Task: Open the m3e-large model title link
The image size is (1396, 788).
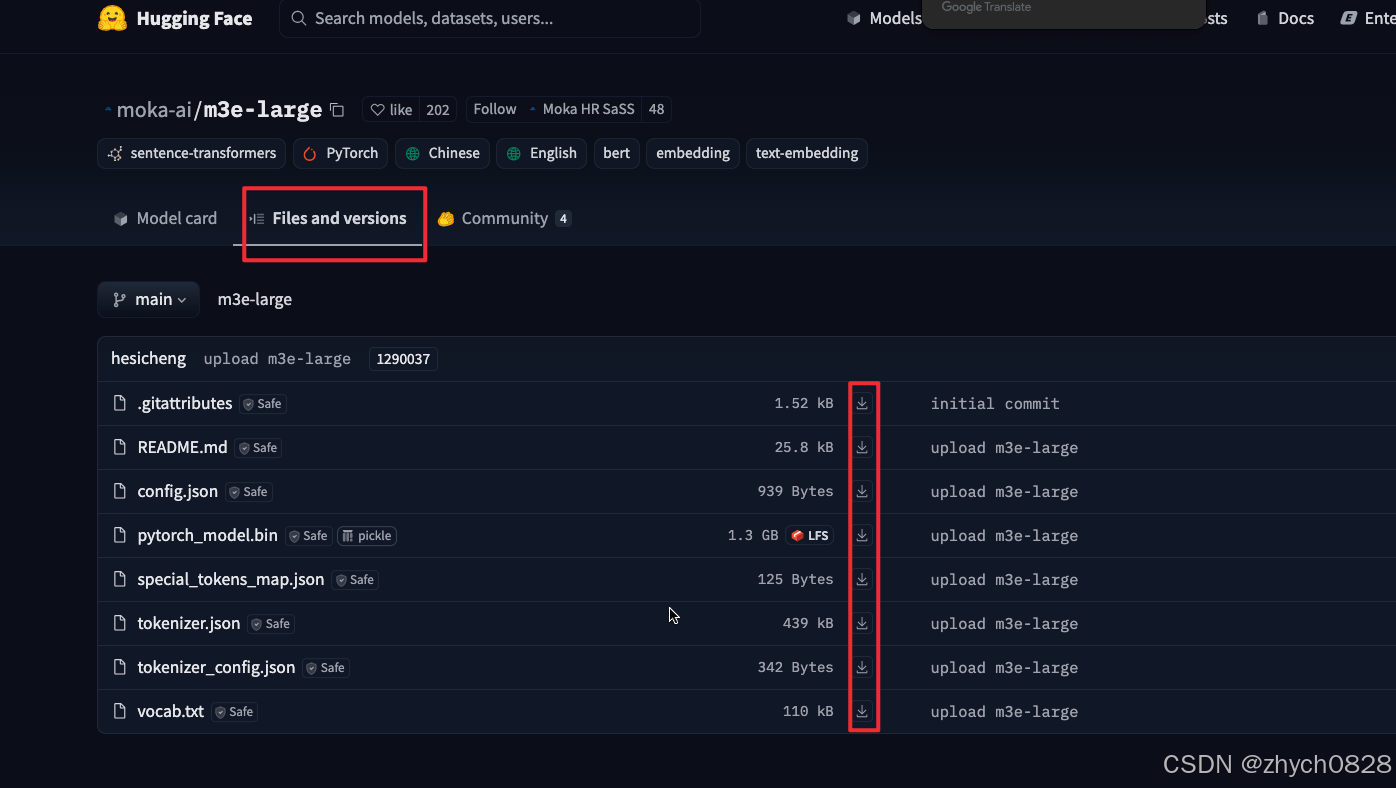Action: click(x=263, y=110)
